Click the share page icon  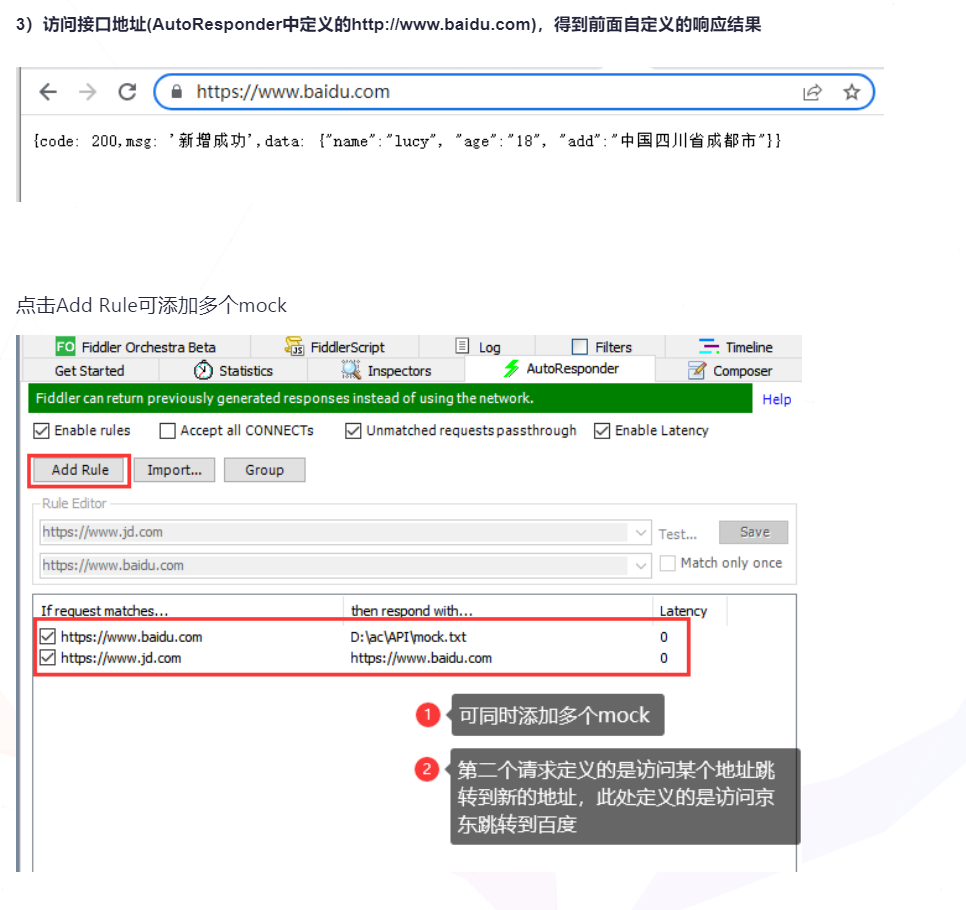812,92
